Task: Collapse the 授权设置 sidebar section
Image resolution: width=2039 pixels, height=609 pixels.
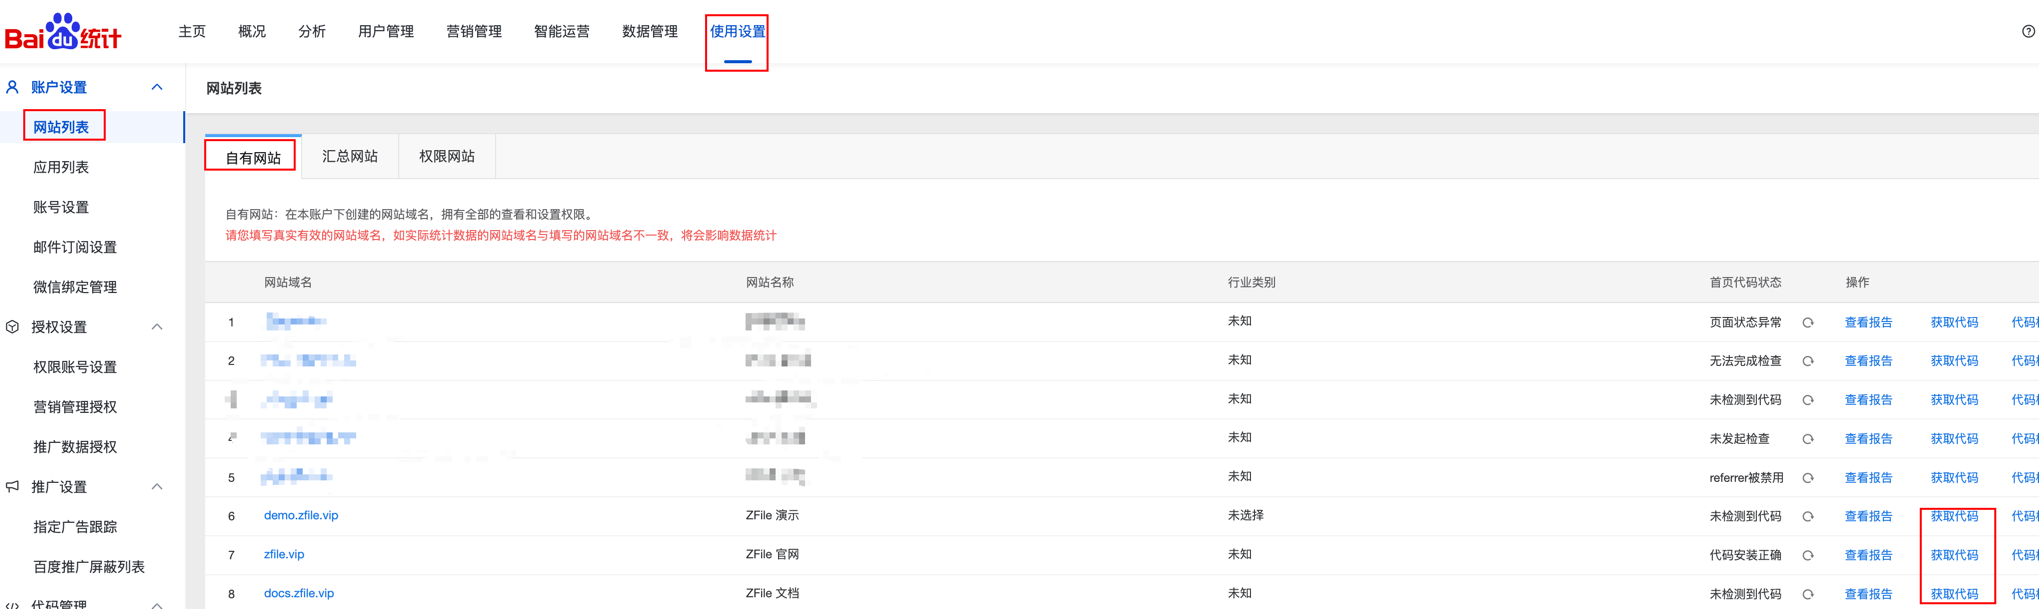Action: click(x=157, y=327)
